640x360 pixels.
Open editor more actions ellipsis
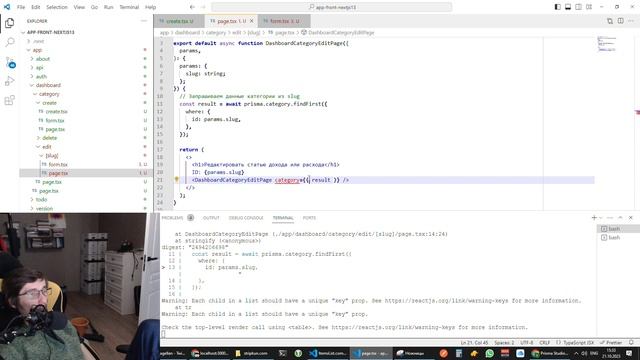point(631,21)
